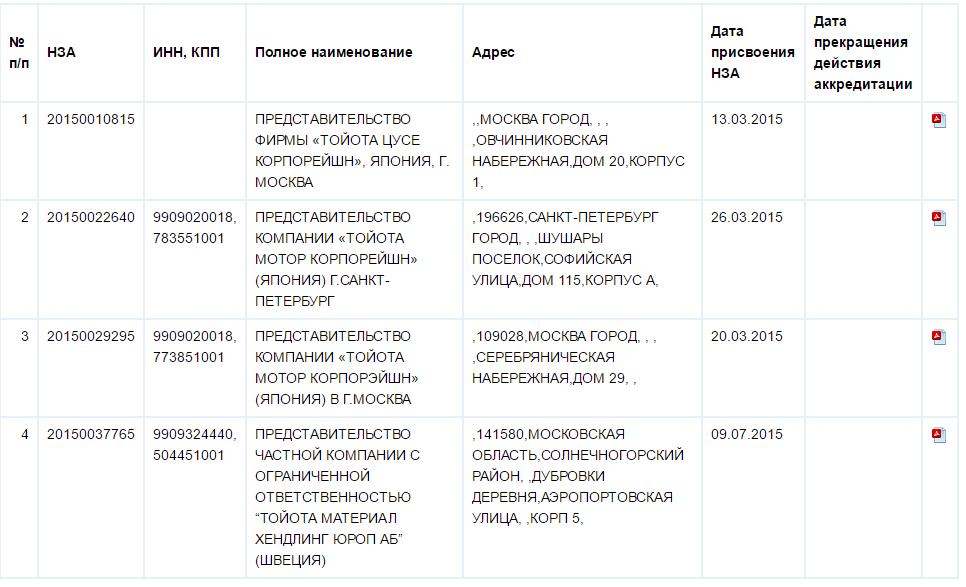
Task: Click the Полное наименование column header
Action: (333, 52)
